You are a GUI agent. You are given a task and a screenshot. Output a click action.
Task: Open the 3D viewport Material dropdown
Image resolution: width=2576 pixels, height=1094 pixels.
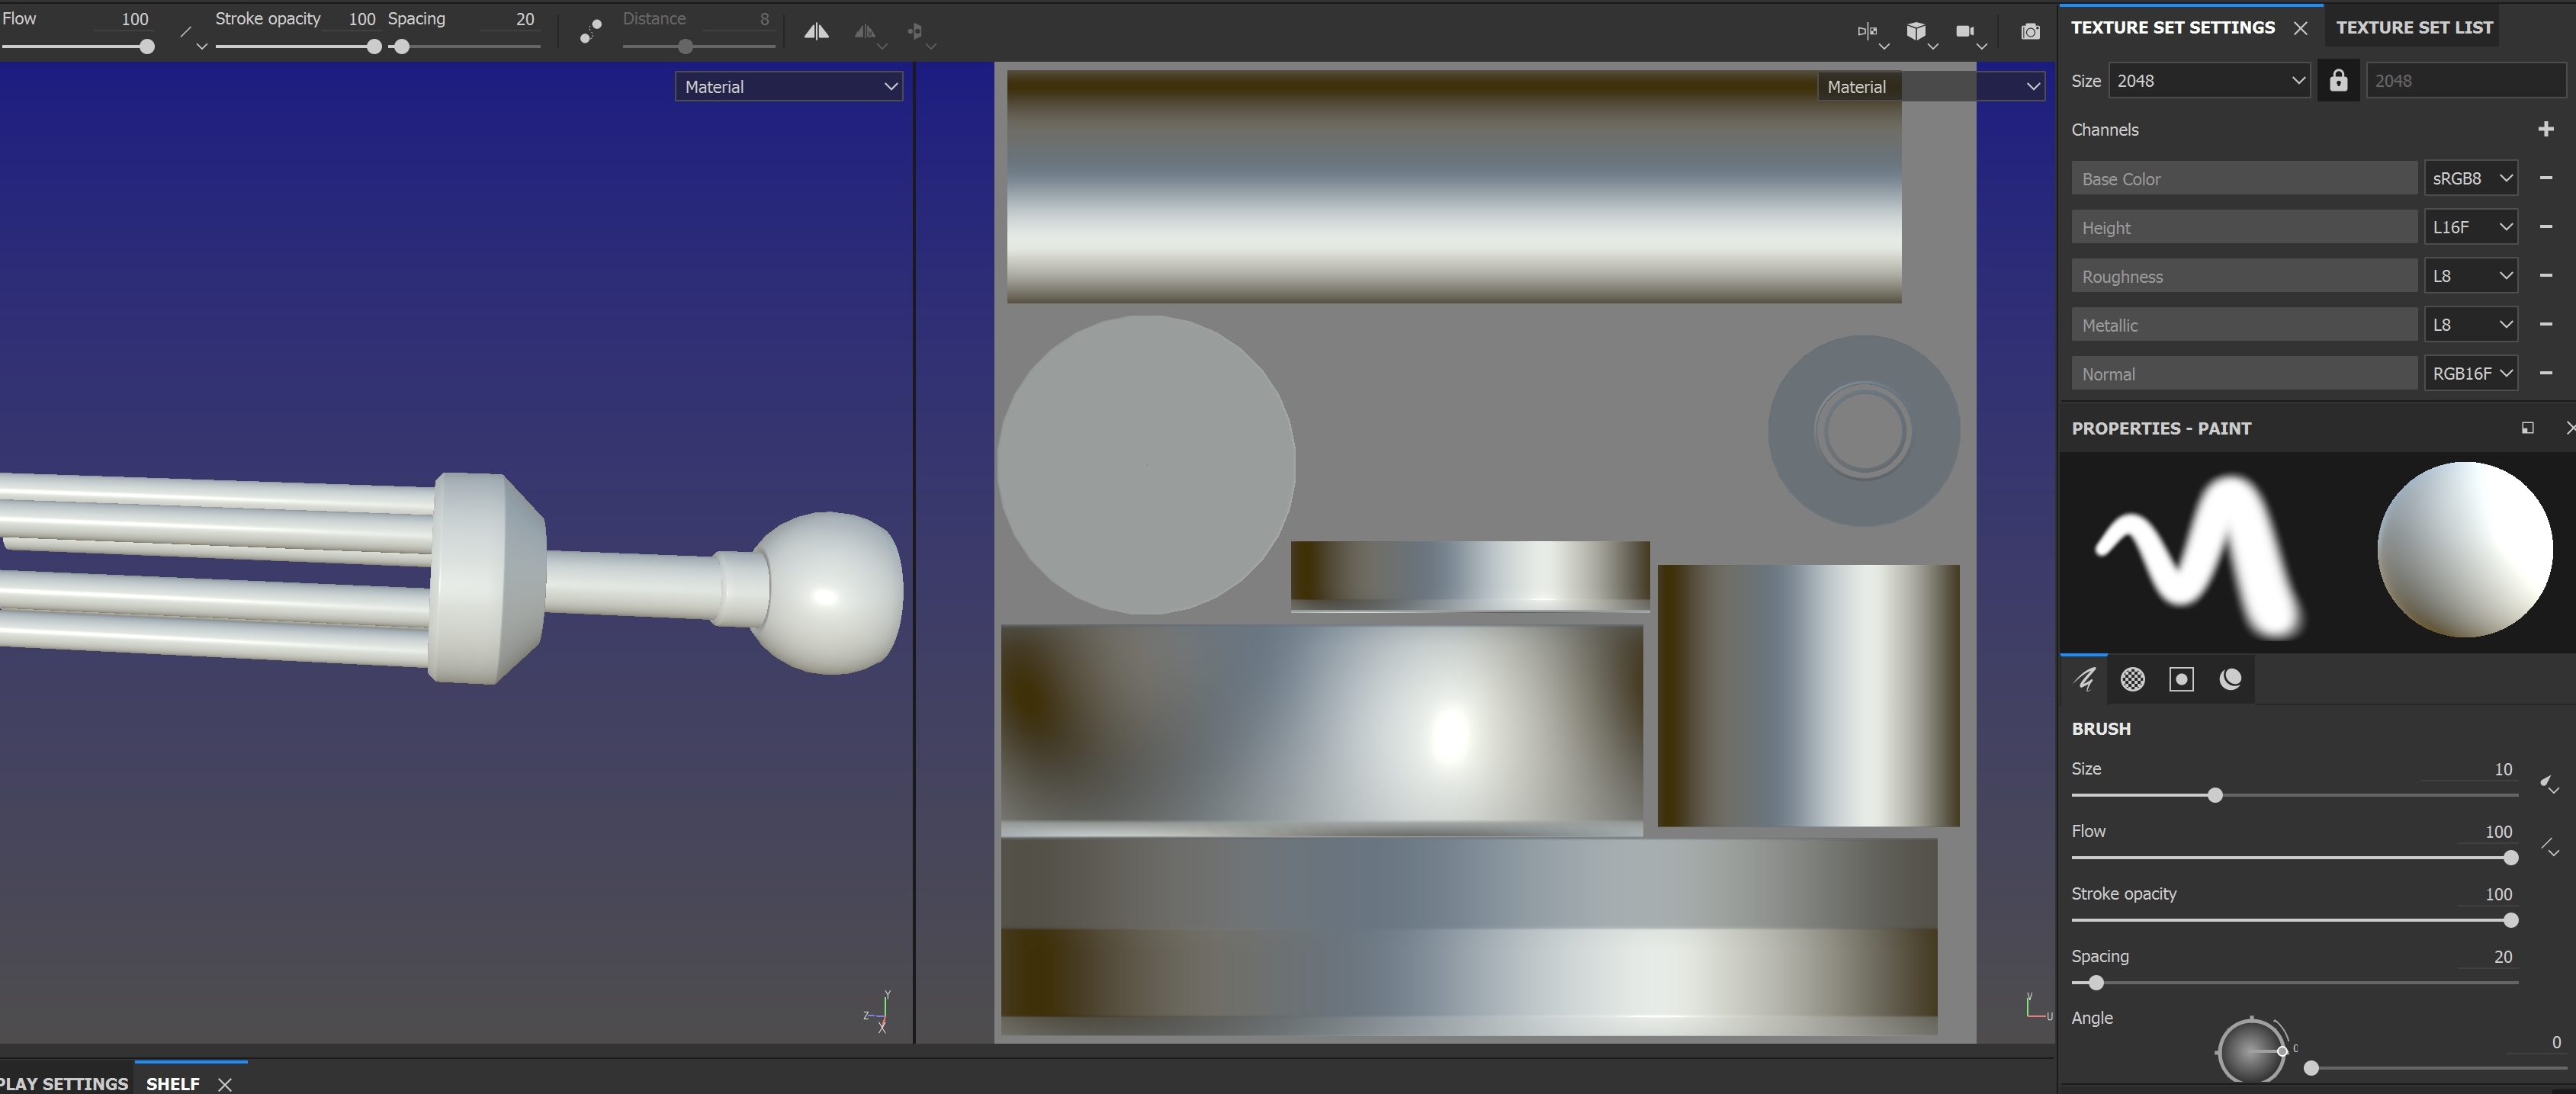click(x=788, y=87)
